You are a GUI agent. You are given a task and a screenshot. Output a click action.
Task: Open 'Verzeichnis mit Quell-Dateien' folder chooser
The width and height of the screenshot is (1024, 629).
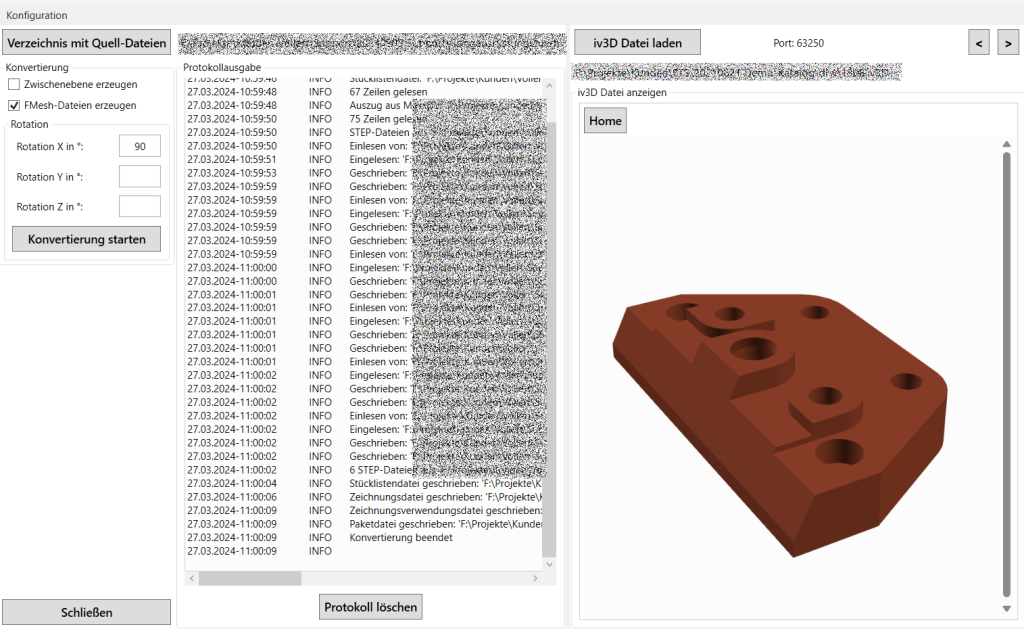[x=86, y=43]
